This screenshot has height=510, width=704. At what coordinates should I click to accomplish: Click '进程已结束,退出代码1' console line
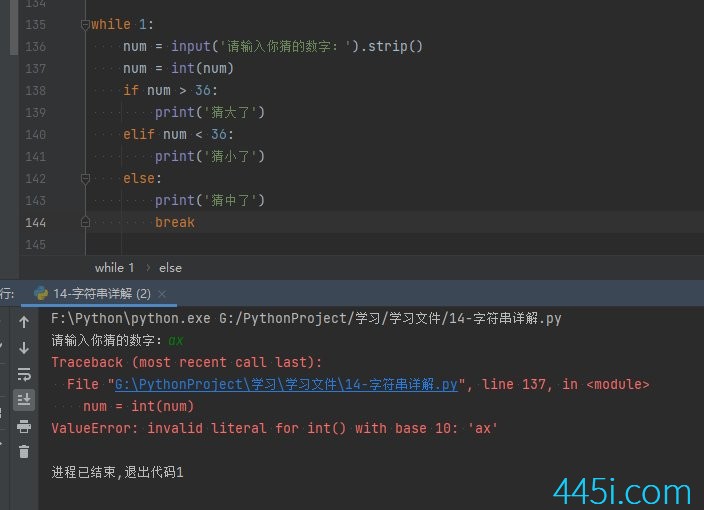click(x=118, y=472)
